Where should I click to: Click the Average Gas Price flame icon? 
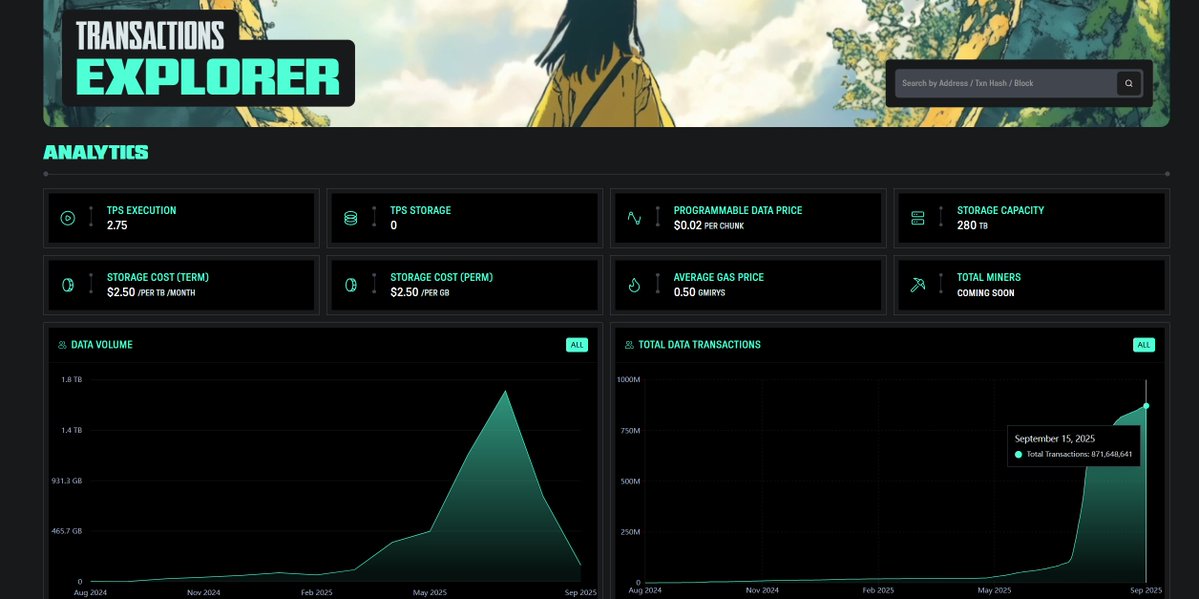[x=634, y=285]
